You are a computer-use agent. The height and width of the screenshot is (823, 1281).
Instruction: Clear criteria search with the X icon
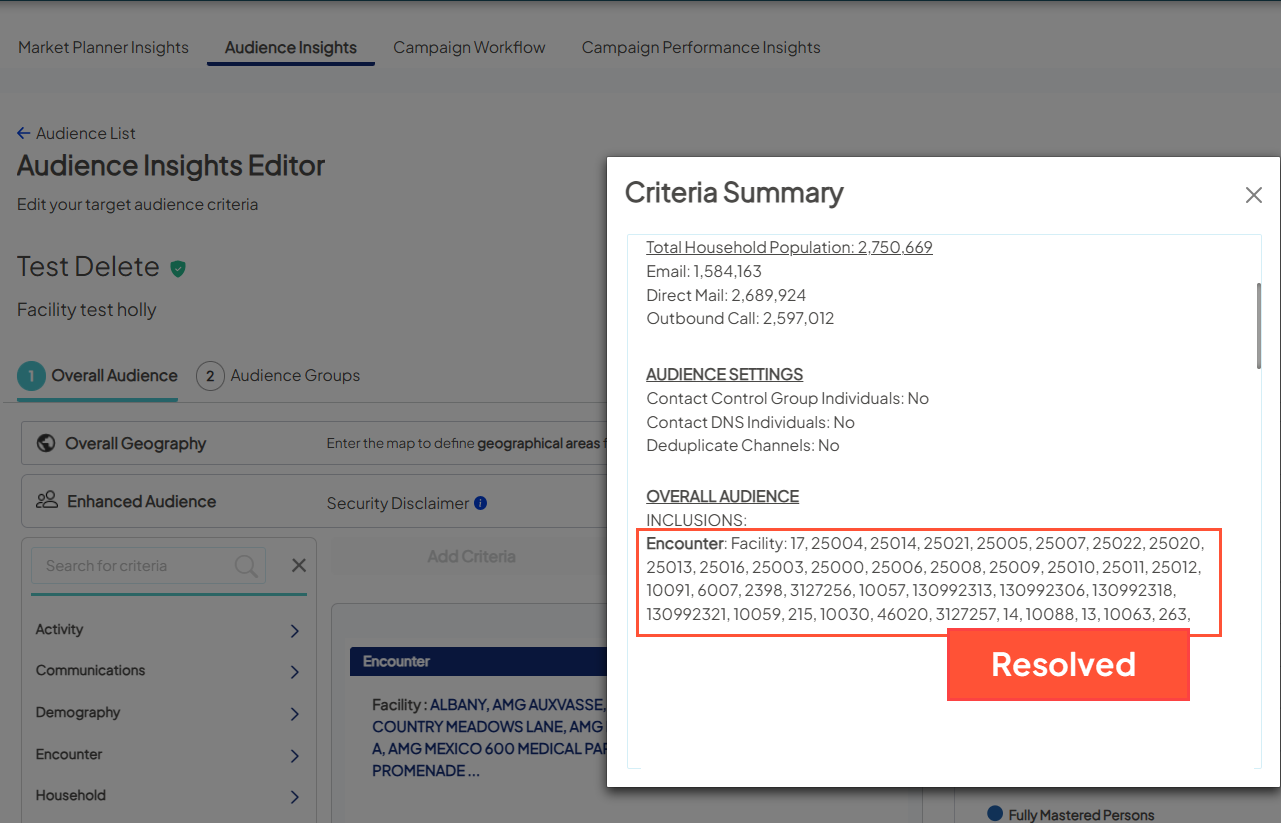298,564
